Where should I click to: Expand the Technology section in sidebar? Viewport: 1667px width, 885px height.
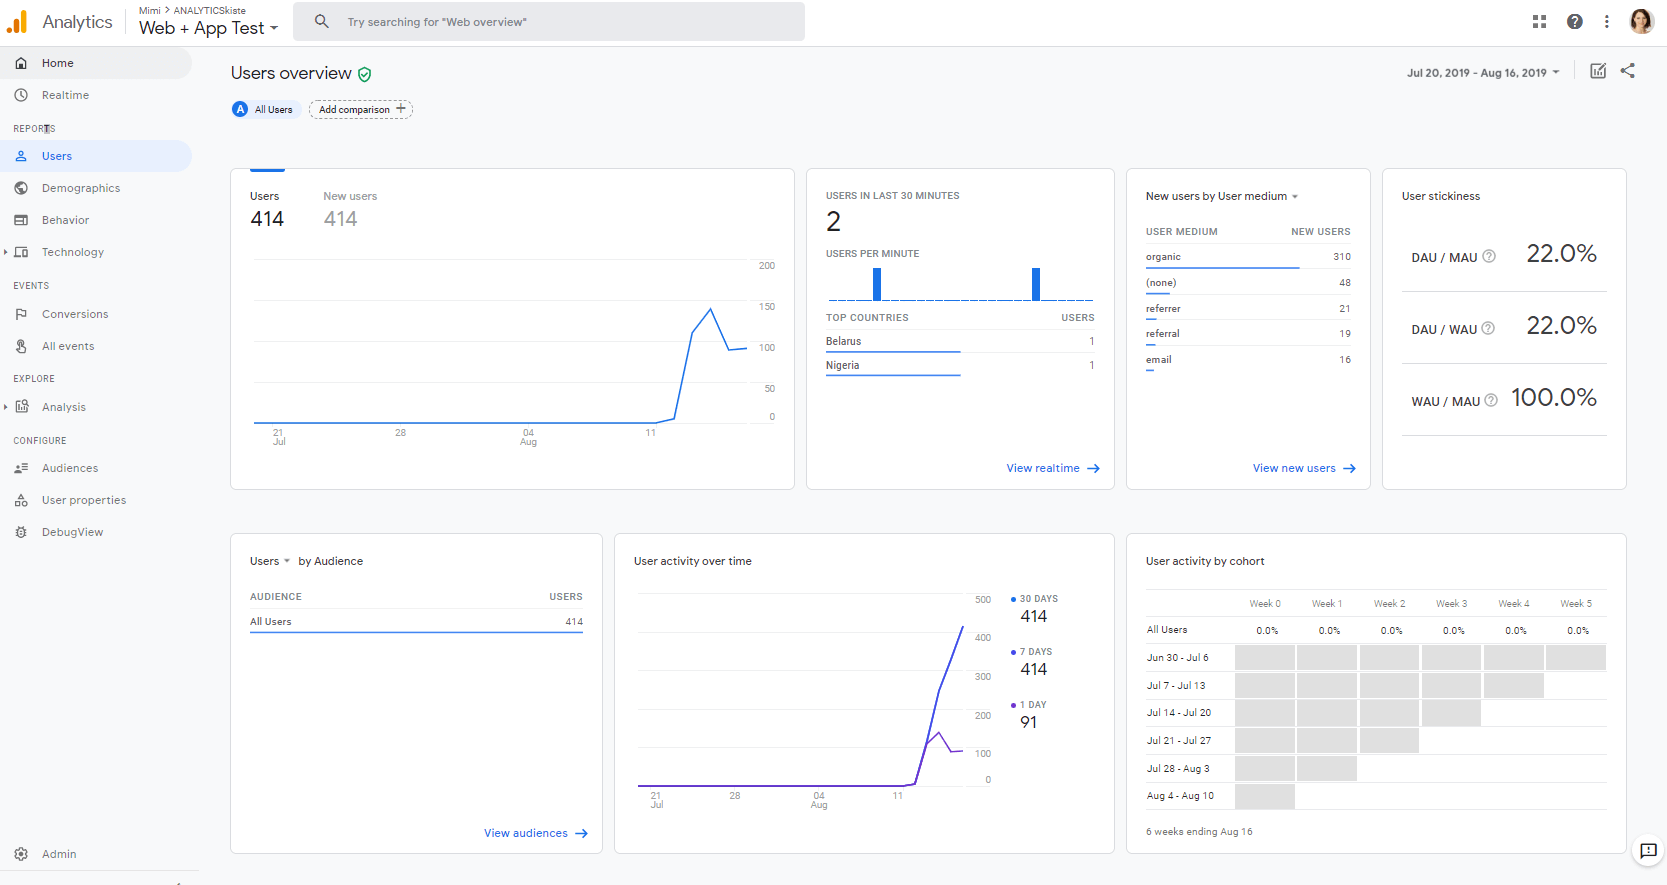6,252
